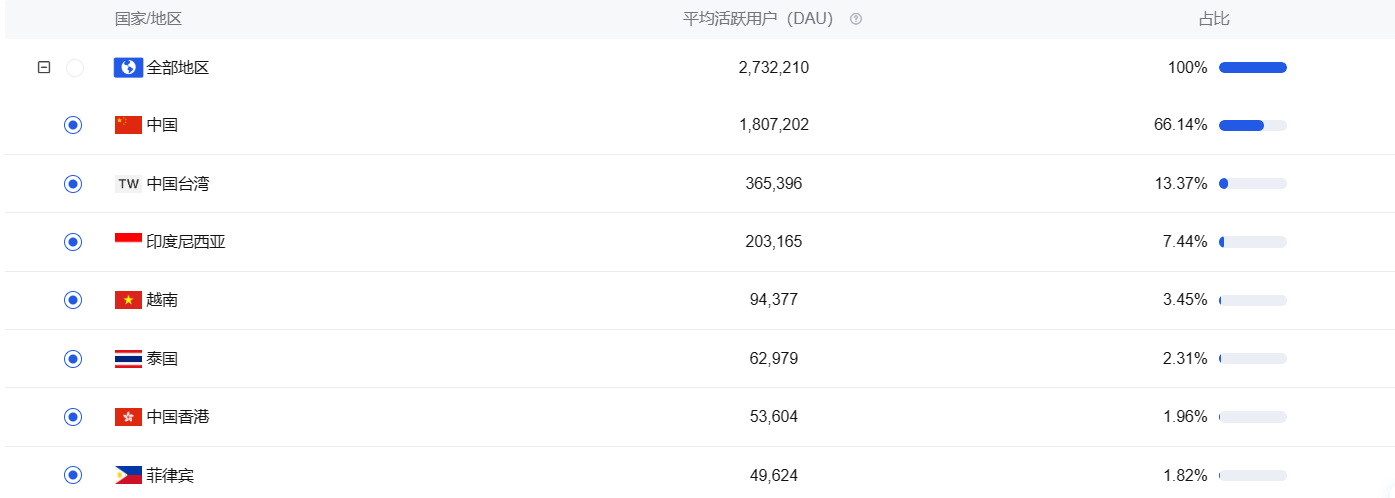1395x498 pixels.
Task: Click the 中国台湾 region name
Action: [x=178, y=184]
